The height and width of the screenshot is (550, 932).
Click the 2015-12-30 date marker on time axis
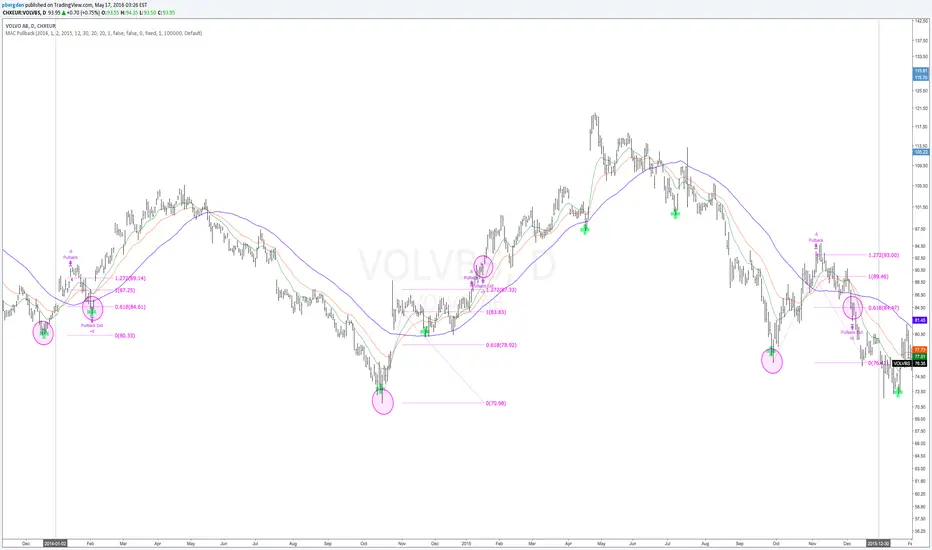(878, 543)
